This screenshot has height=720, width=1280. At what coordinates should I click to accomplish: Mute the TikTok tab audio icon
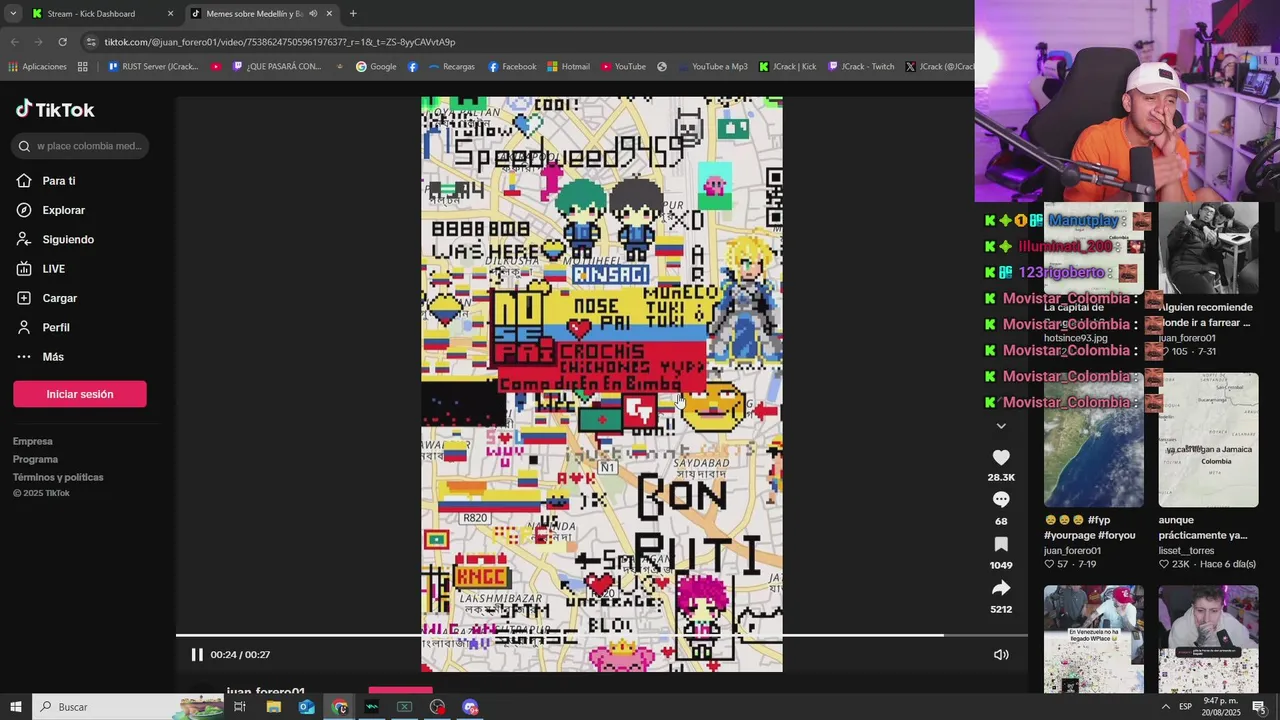point(313,14)
